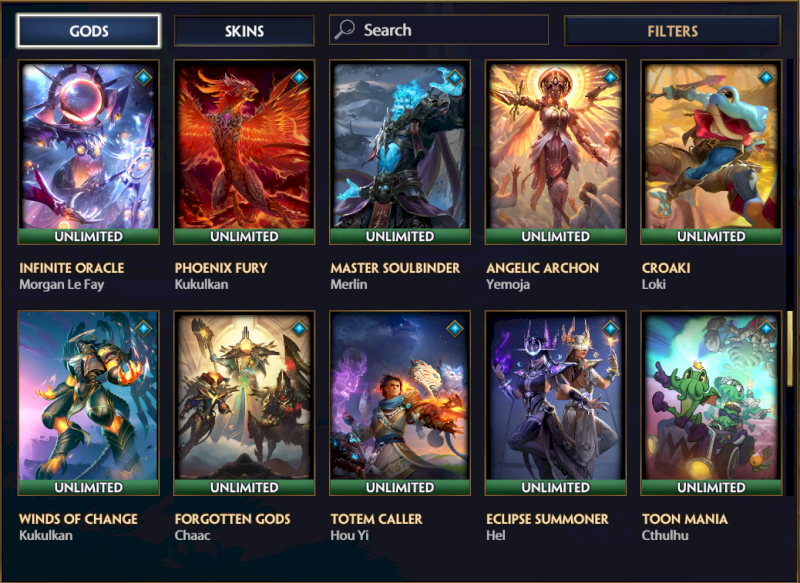Open the Toon Mania Cthulhu skin card
This screenshot has height=583, width=800.
tap(711, 403)
